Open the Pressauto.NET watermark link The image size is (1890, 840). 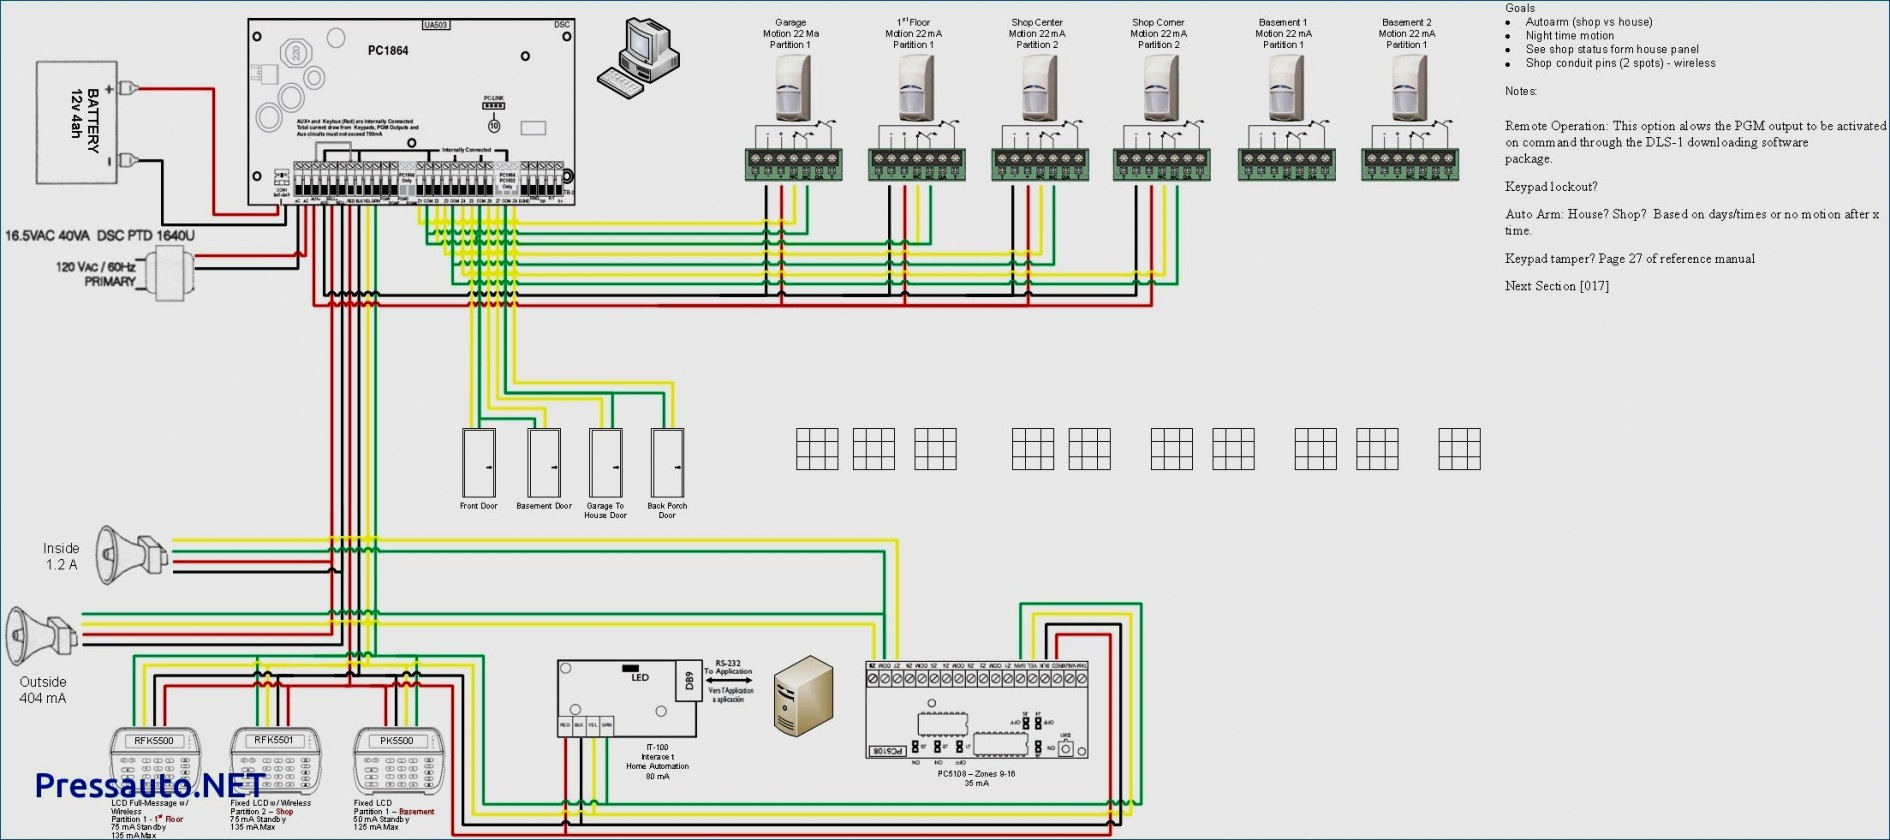[150, 786]
